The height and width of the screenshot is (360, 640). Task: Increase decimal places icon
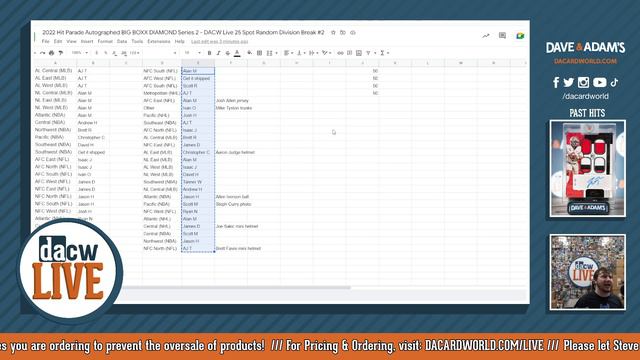124,53
